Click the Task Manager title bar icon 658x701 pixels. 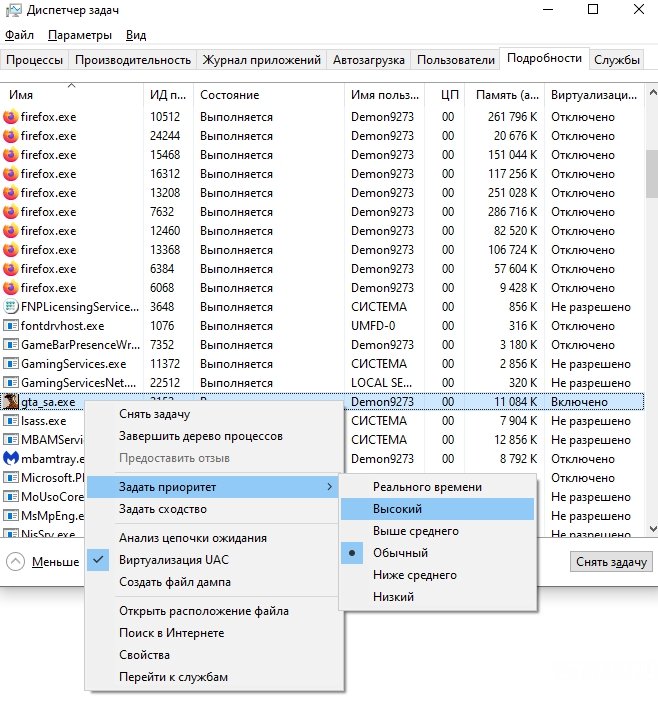click(12, 12)
